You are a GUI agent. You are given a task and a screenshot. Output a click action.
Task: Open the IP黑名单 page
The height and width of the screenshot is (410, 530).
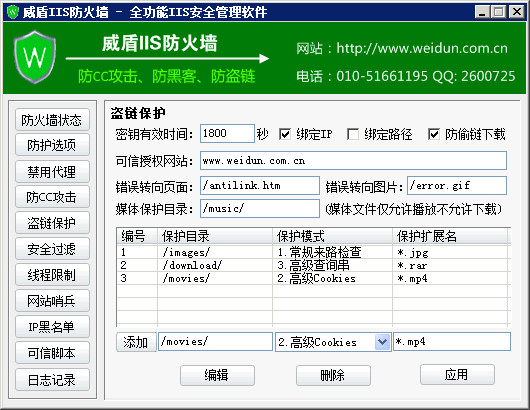click(52, 327)
